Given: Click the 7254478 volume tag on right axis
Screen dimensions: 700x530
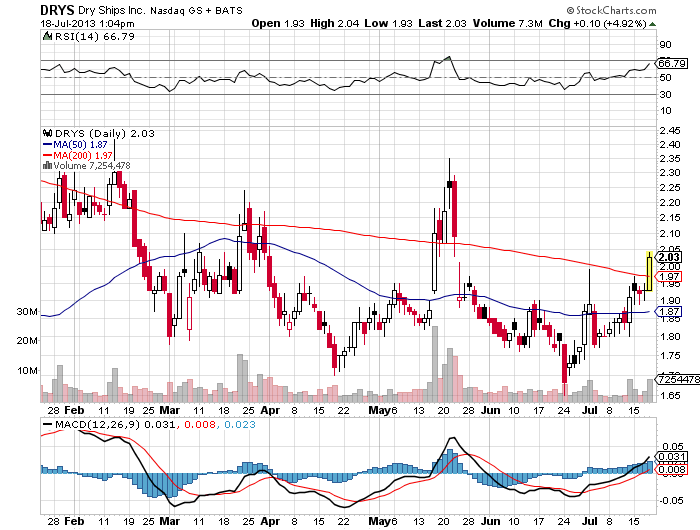Looking at the screenshot, I should (678, 380).
